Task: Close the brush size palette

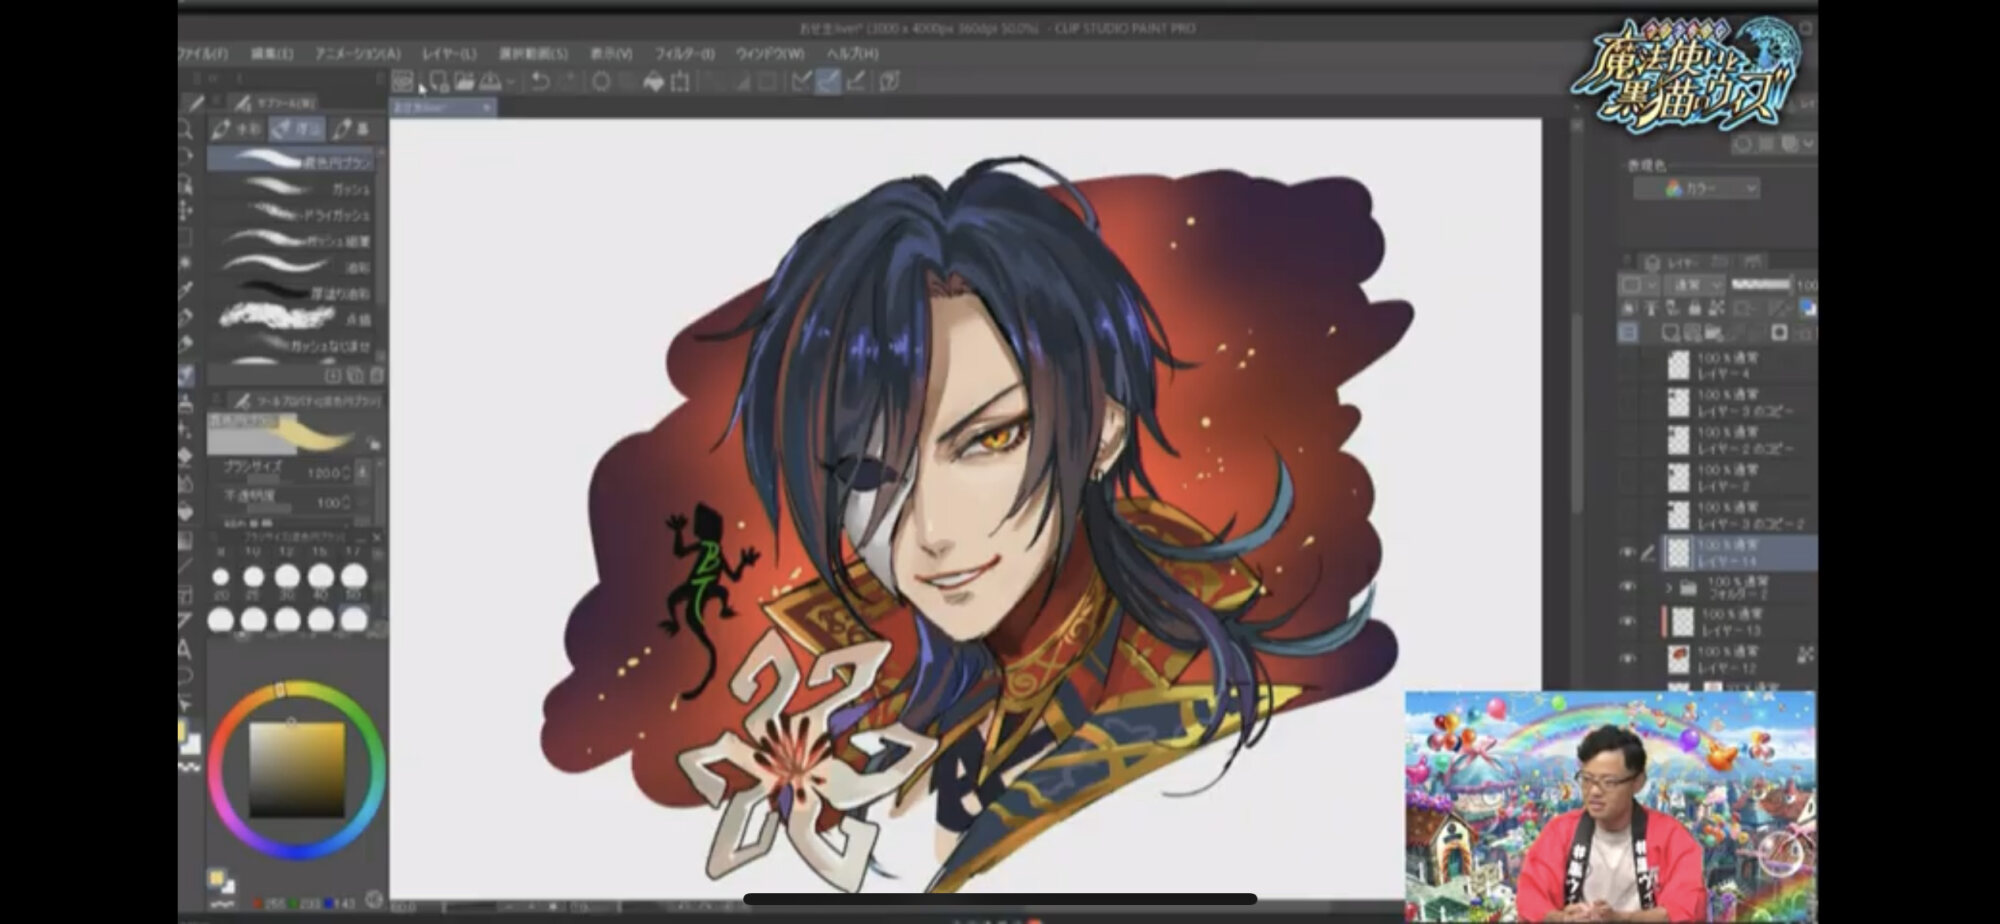Action: coord(377,537)
